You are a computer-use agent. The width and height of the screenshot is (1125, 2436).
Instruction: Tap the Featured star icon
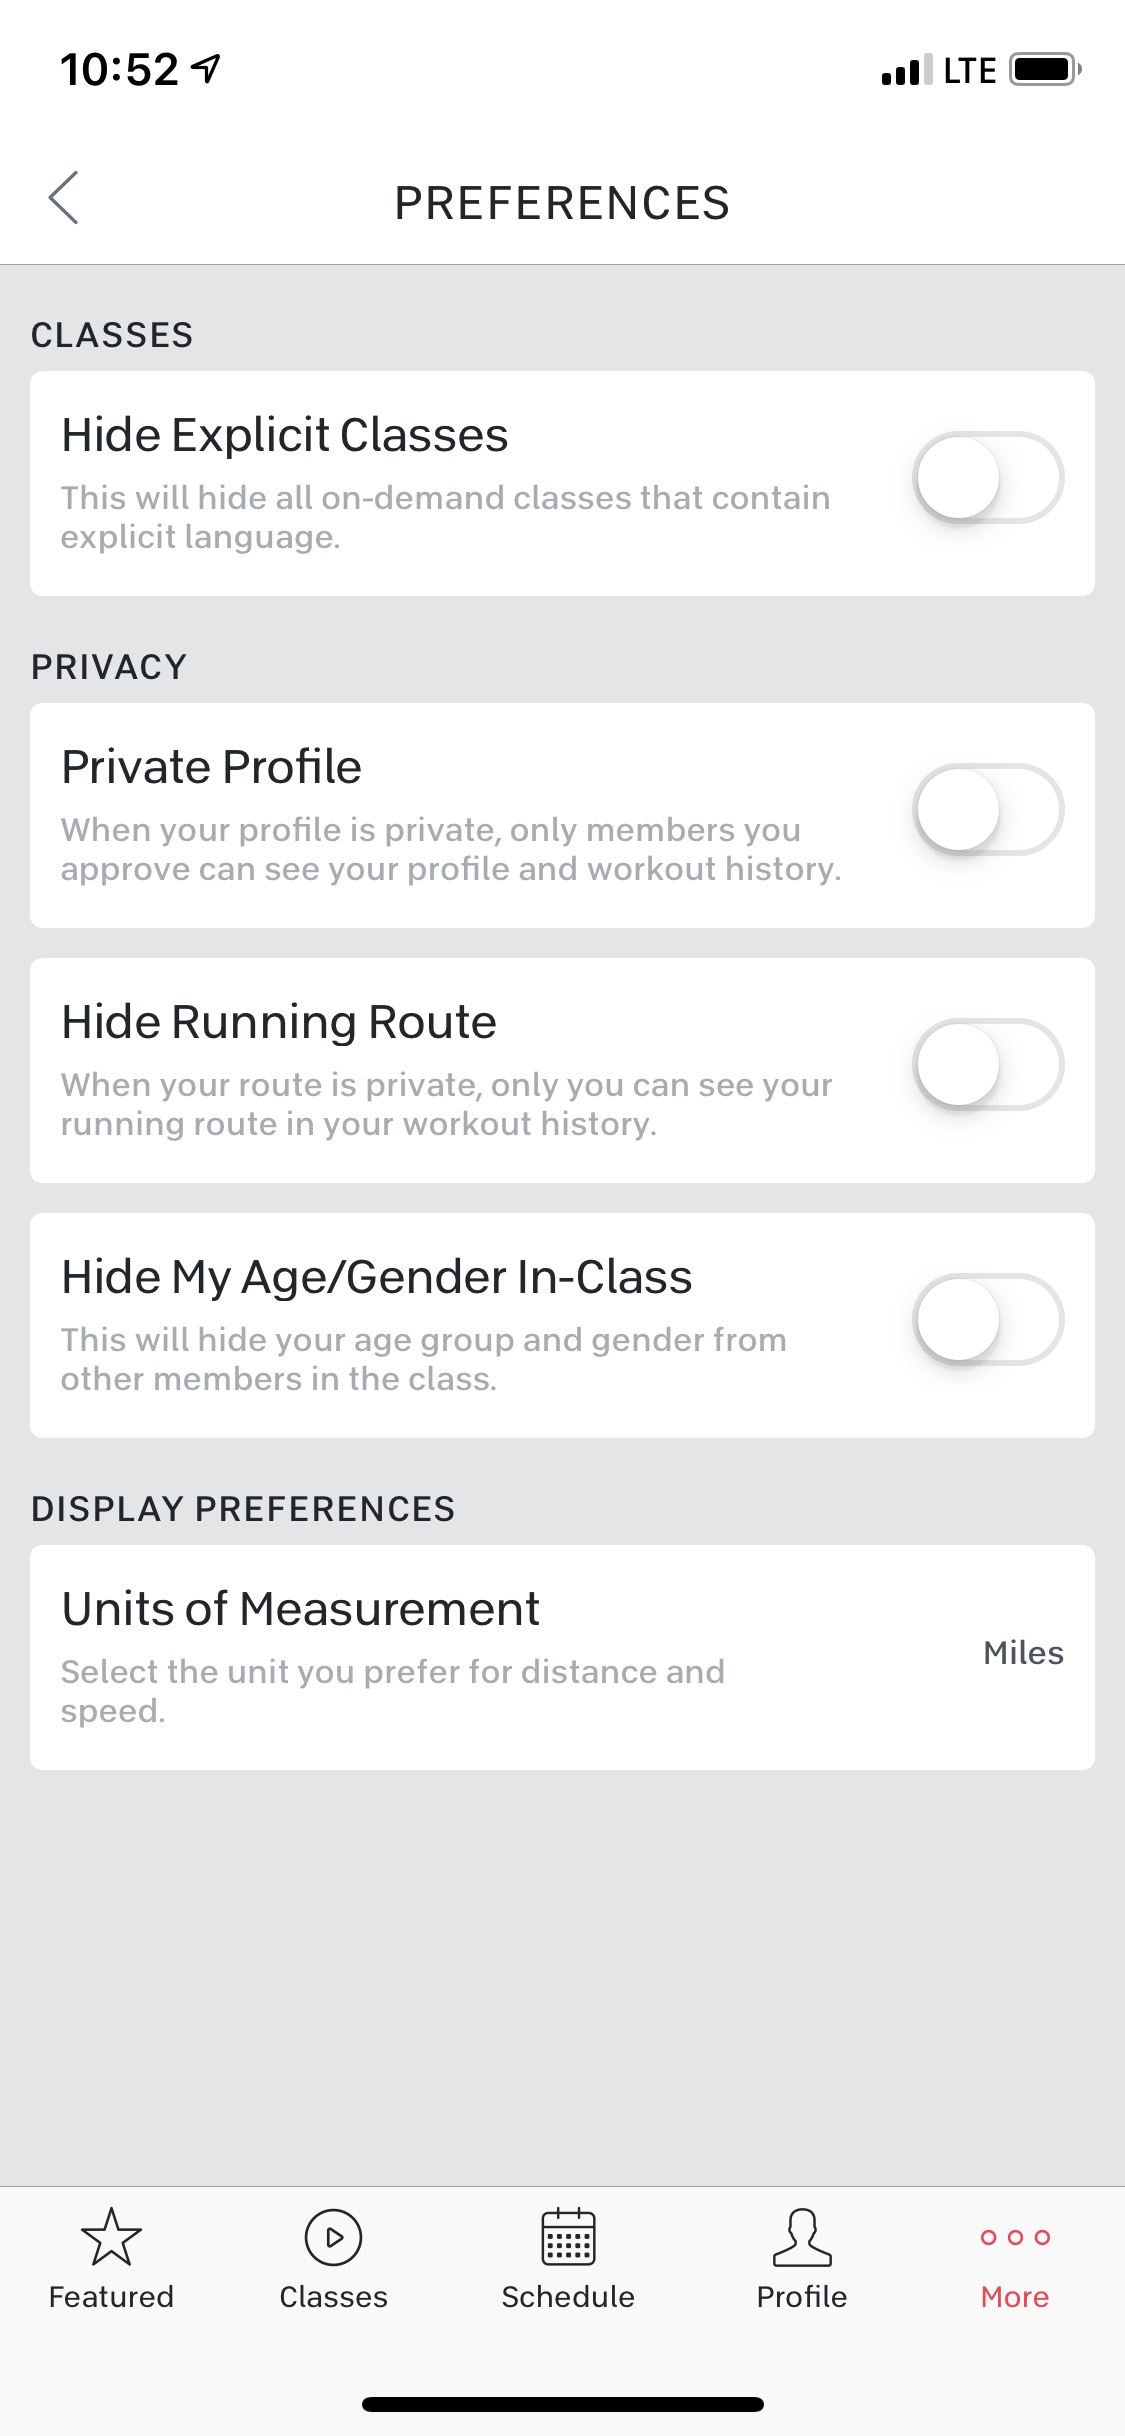point(111,2236)
